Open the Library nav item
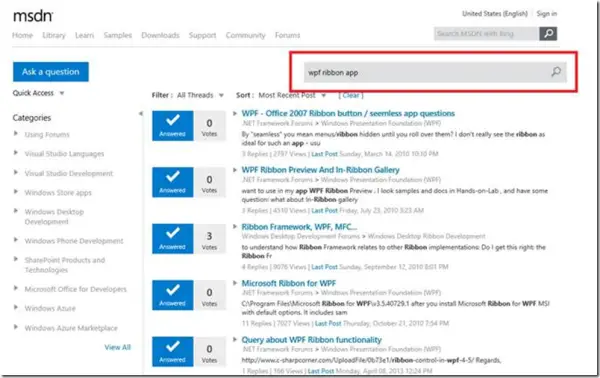 54,35
